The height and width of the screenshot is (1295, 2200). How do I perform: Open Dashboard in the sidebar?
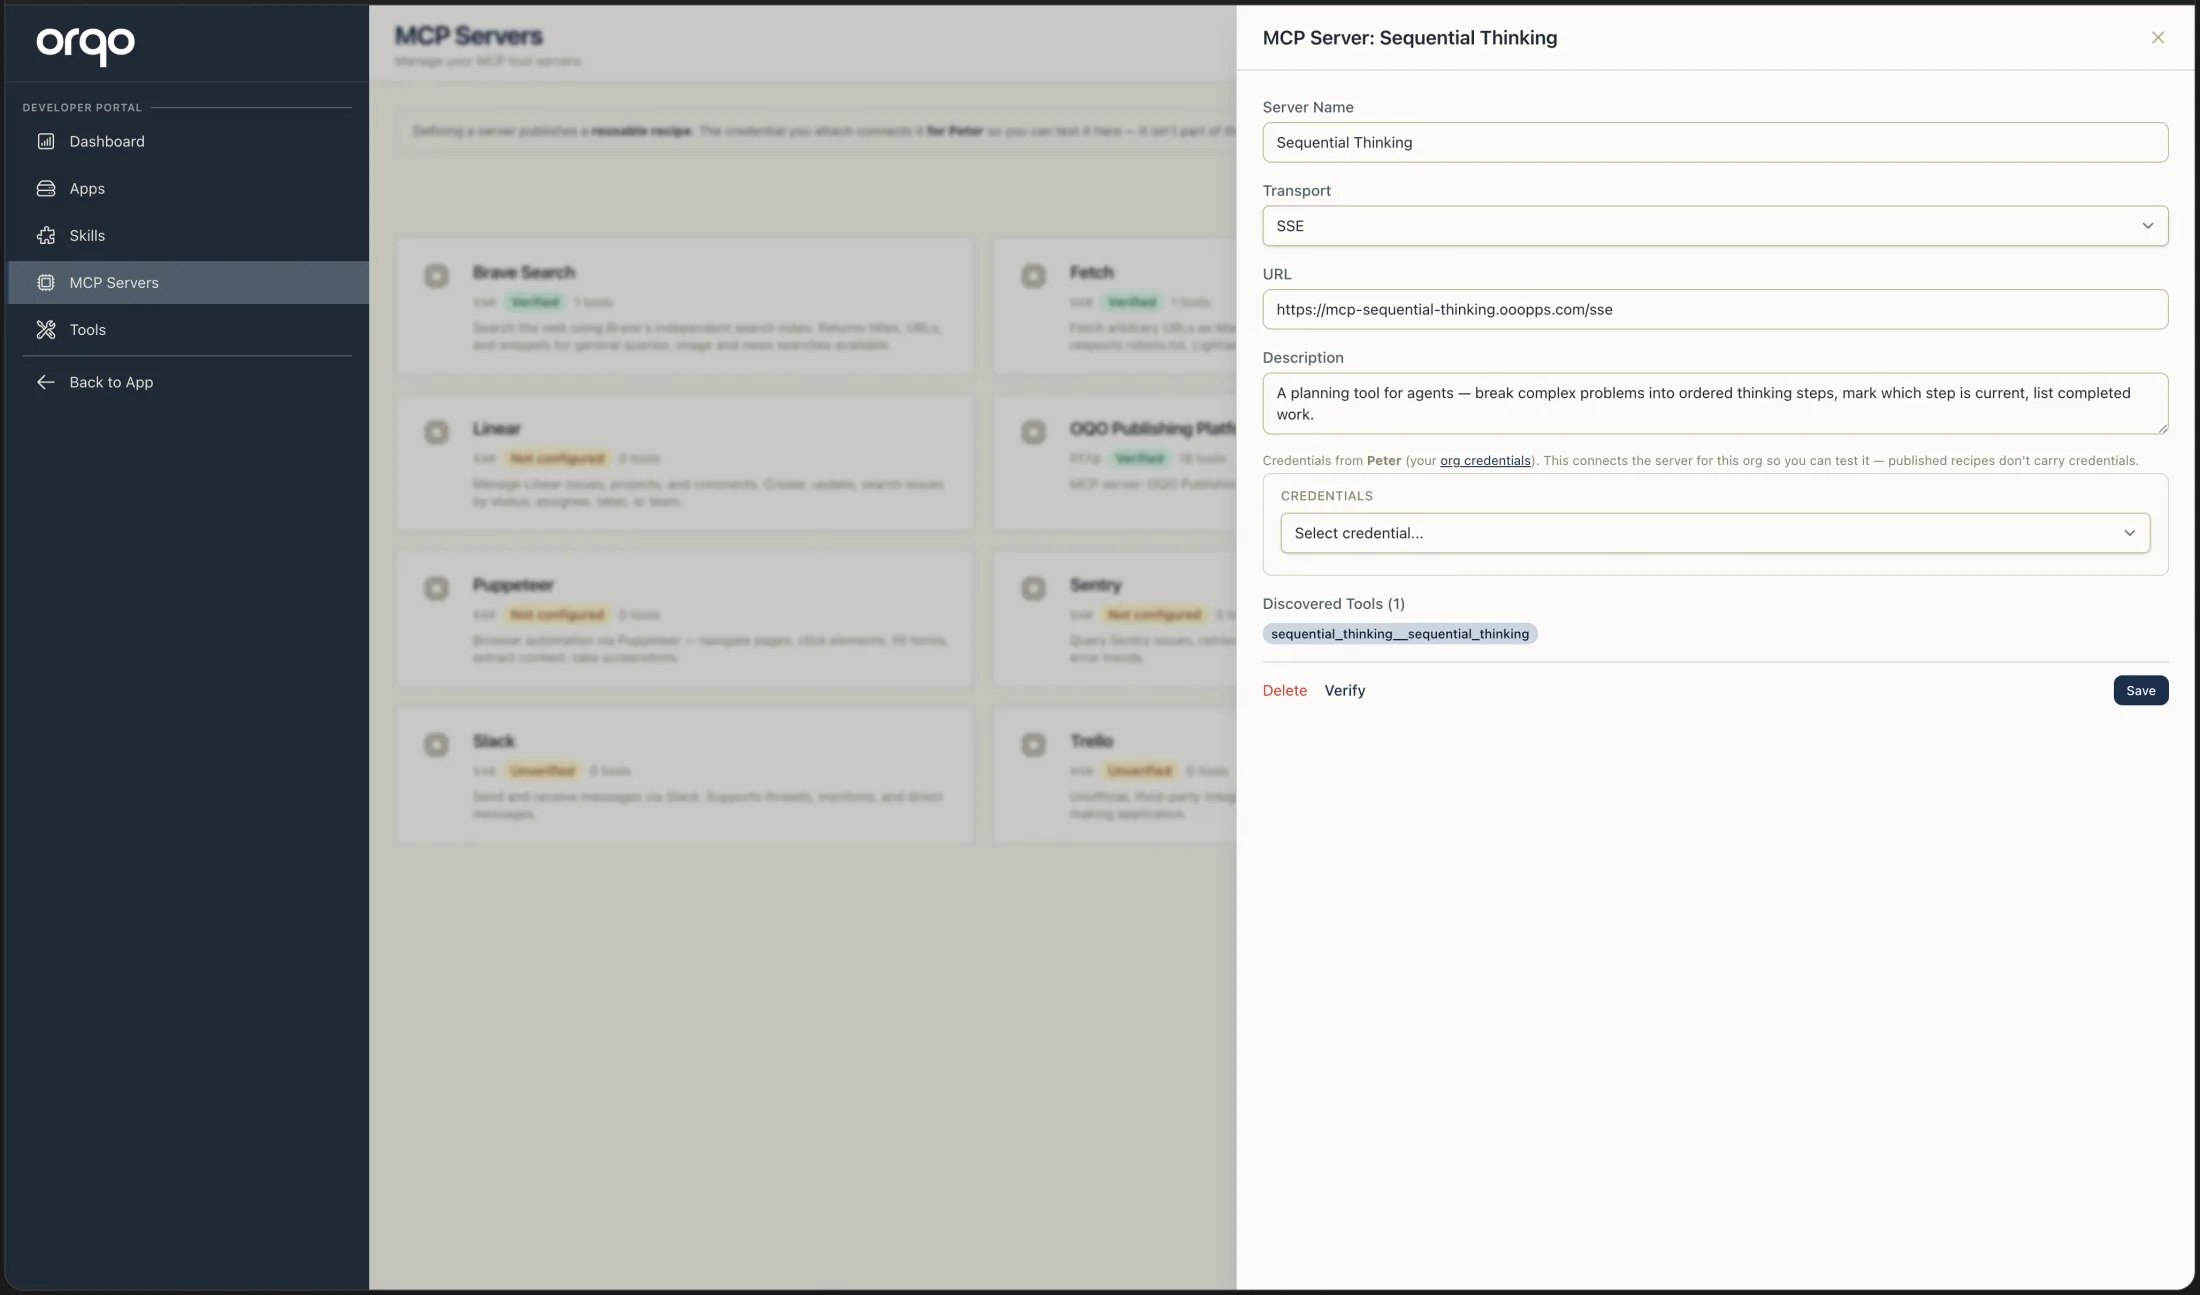coord(188,141)
